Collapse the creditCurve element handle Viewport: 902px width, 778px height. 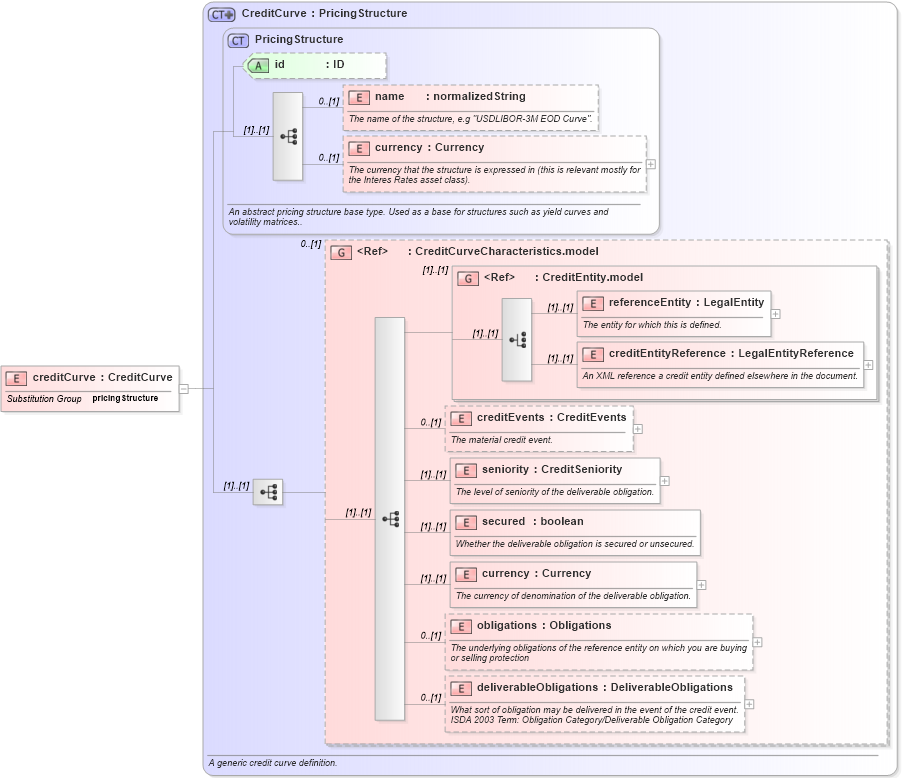tap(184, 388)
